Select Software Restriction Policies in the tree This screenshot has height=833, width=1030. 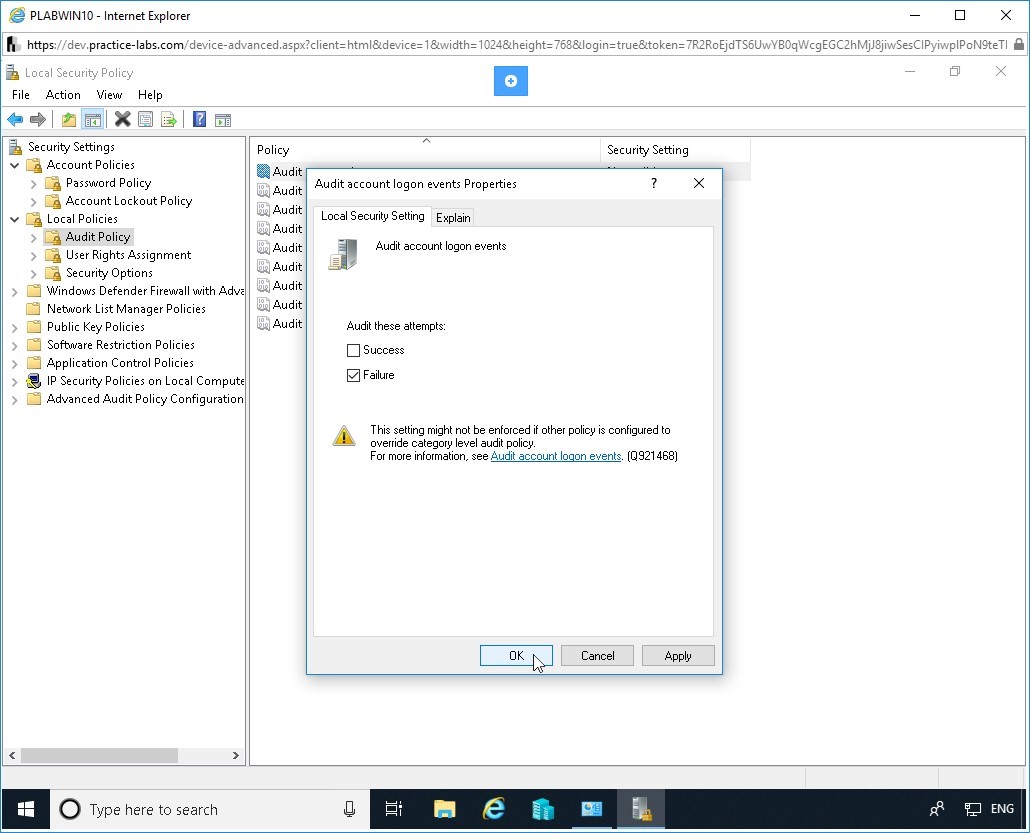coord(120,345)
